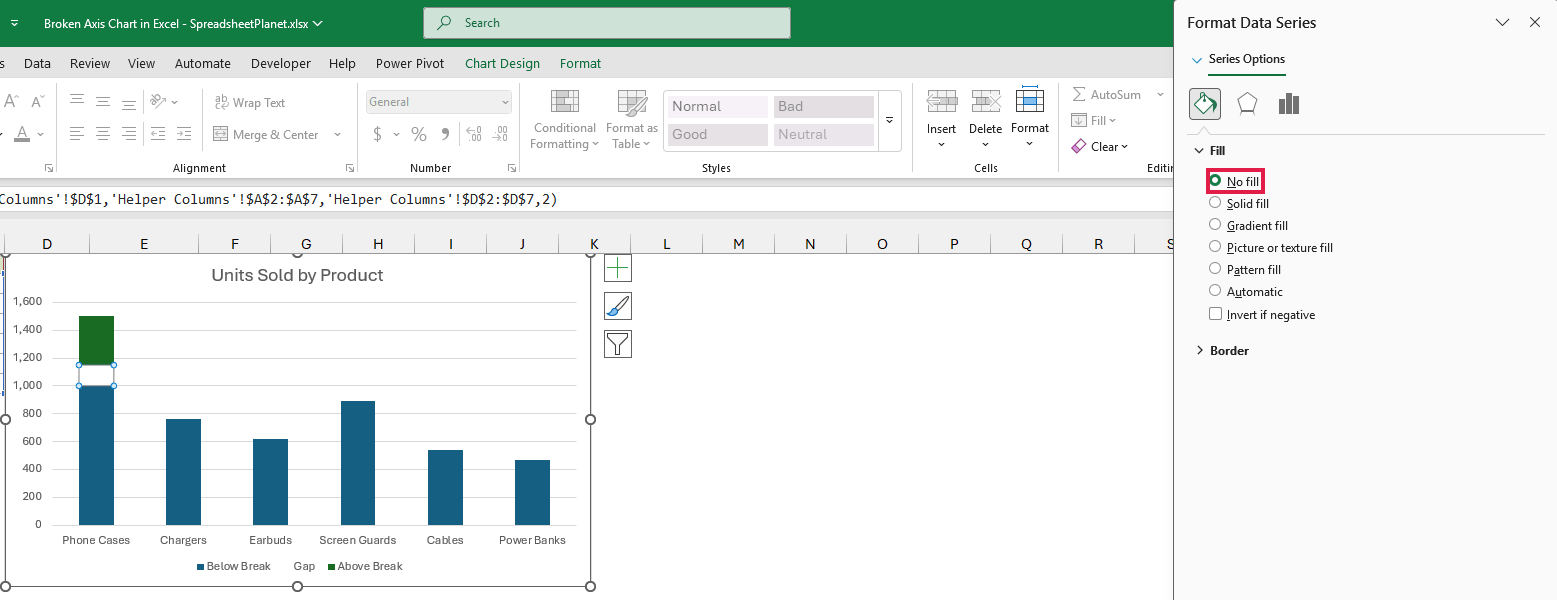Screen dimensions: 1557x600
Task: Open the Series Options dropdown arrow
Action: pos(1197,60)
